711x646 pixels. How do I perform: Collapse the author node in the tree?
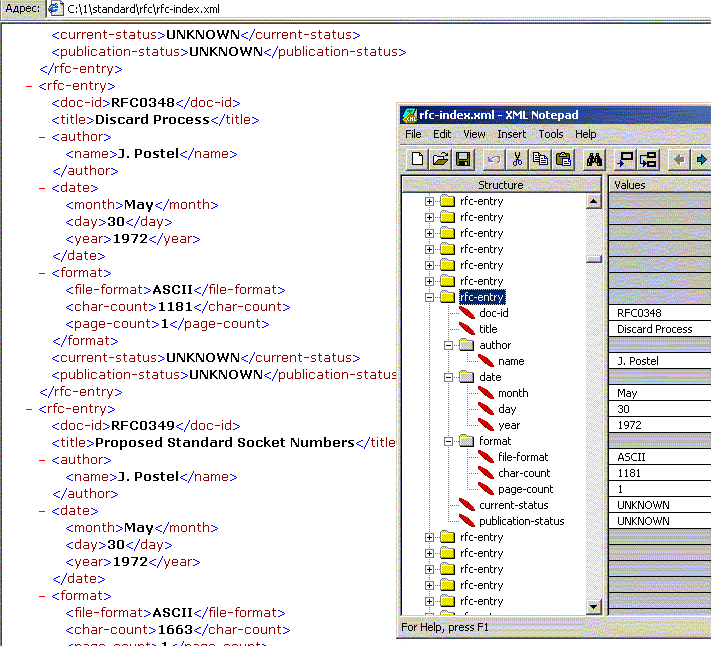(448, 345)
